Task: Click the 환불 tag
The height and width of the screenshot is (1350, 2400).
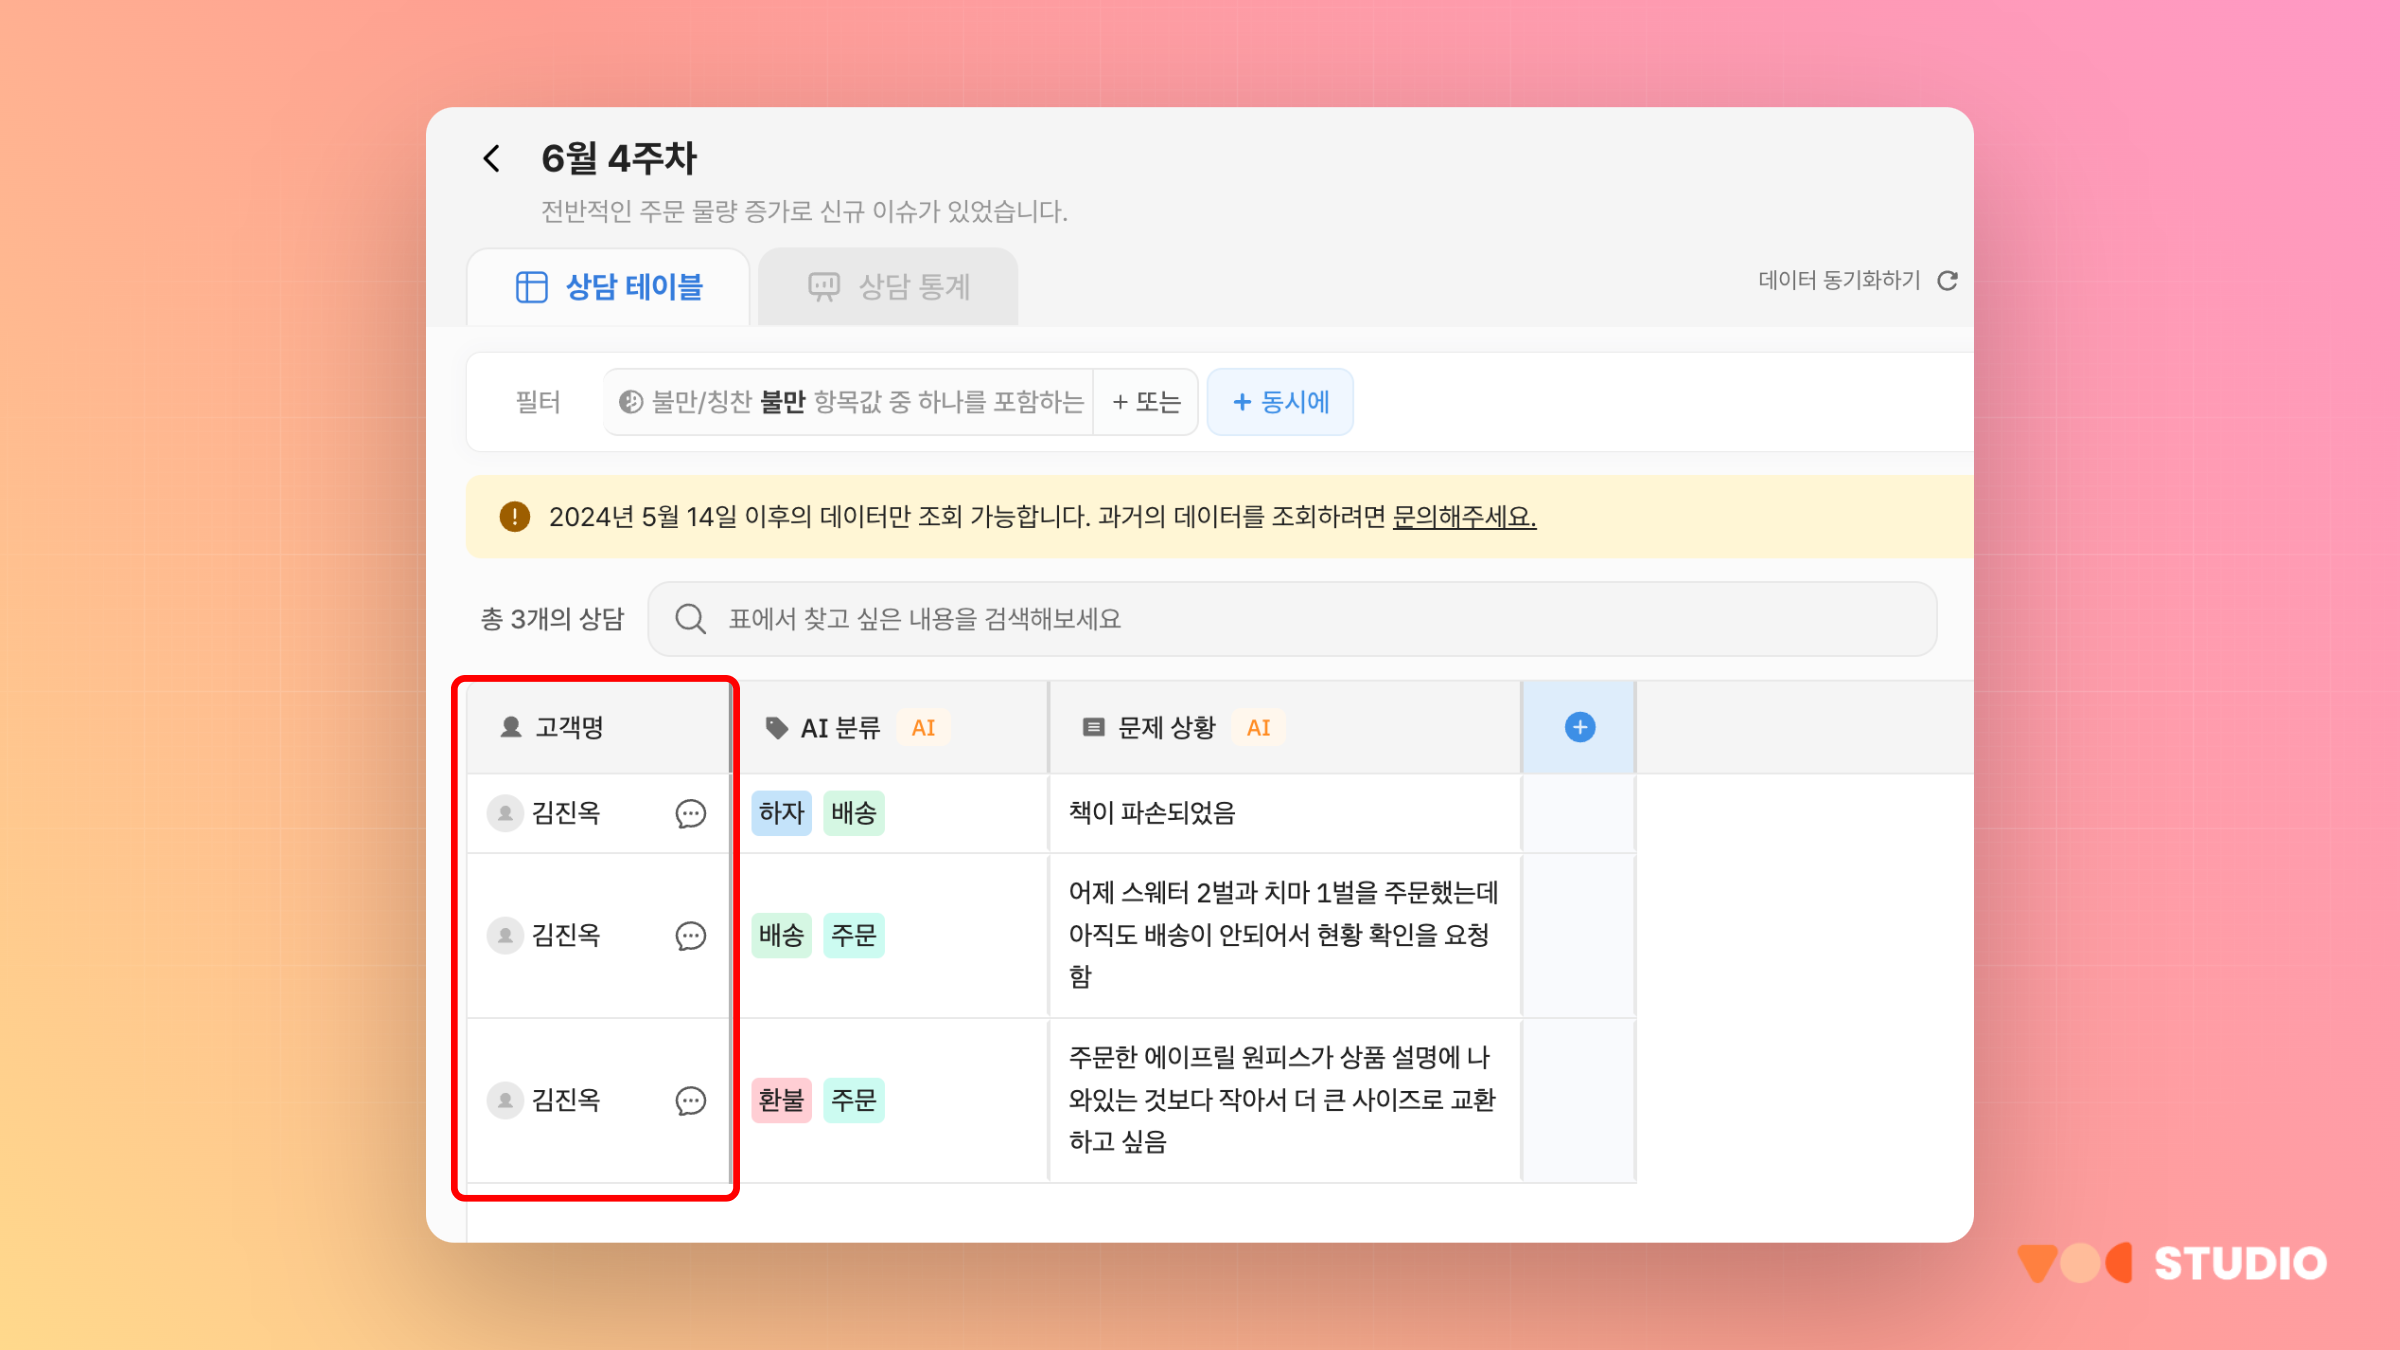Action: pos(781,1101)
